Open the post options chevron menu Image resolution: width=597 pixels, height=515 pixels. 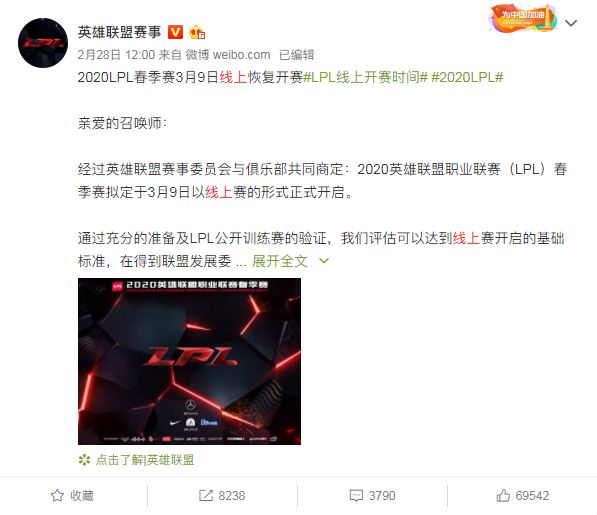[x=571, y=23]
